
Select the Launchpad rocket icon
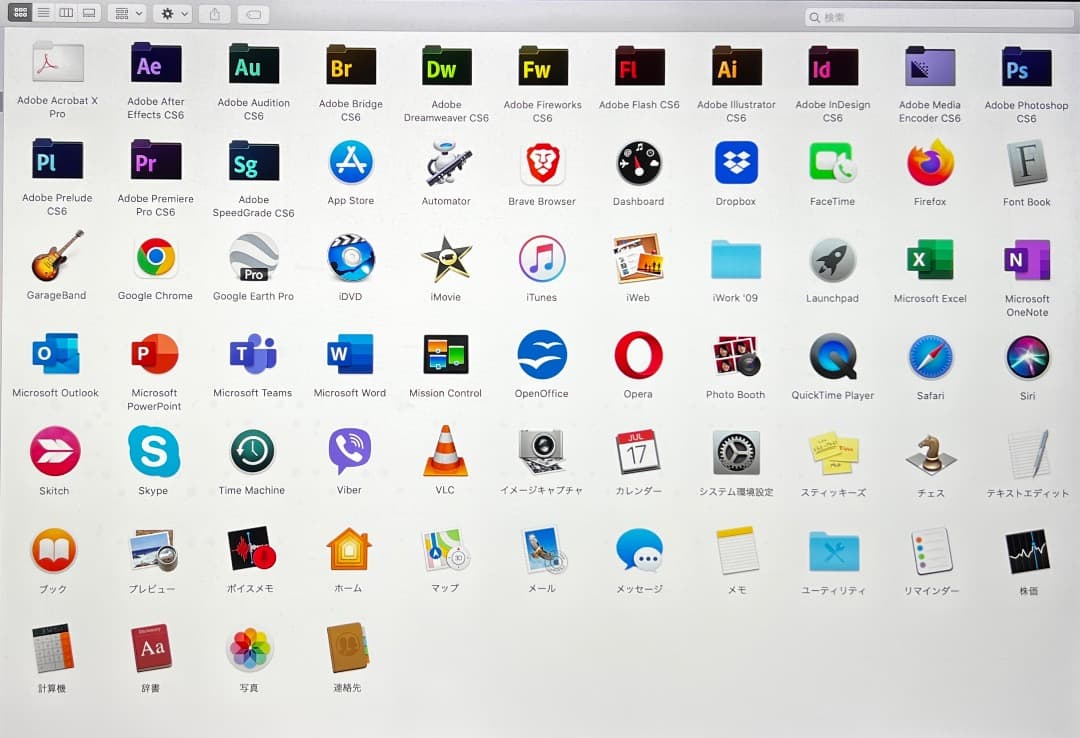click(x=833, y=260)
